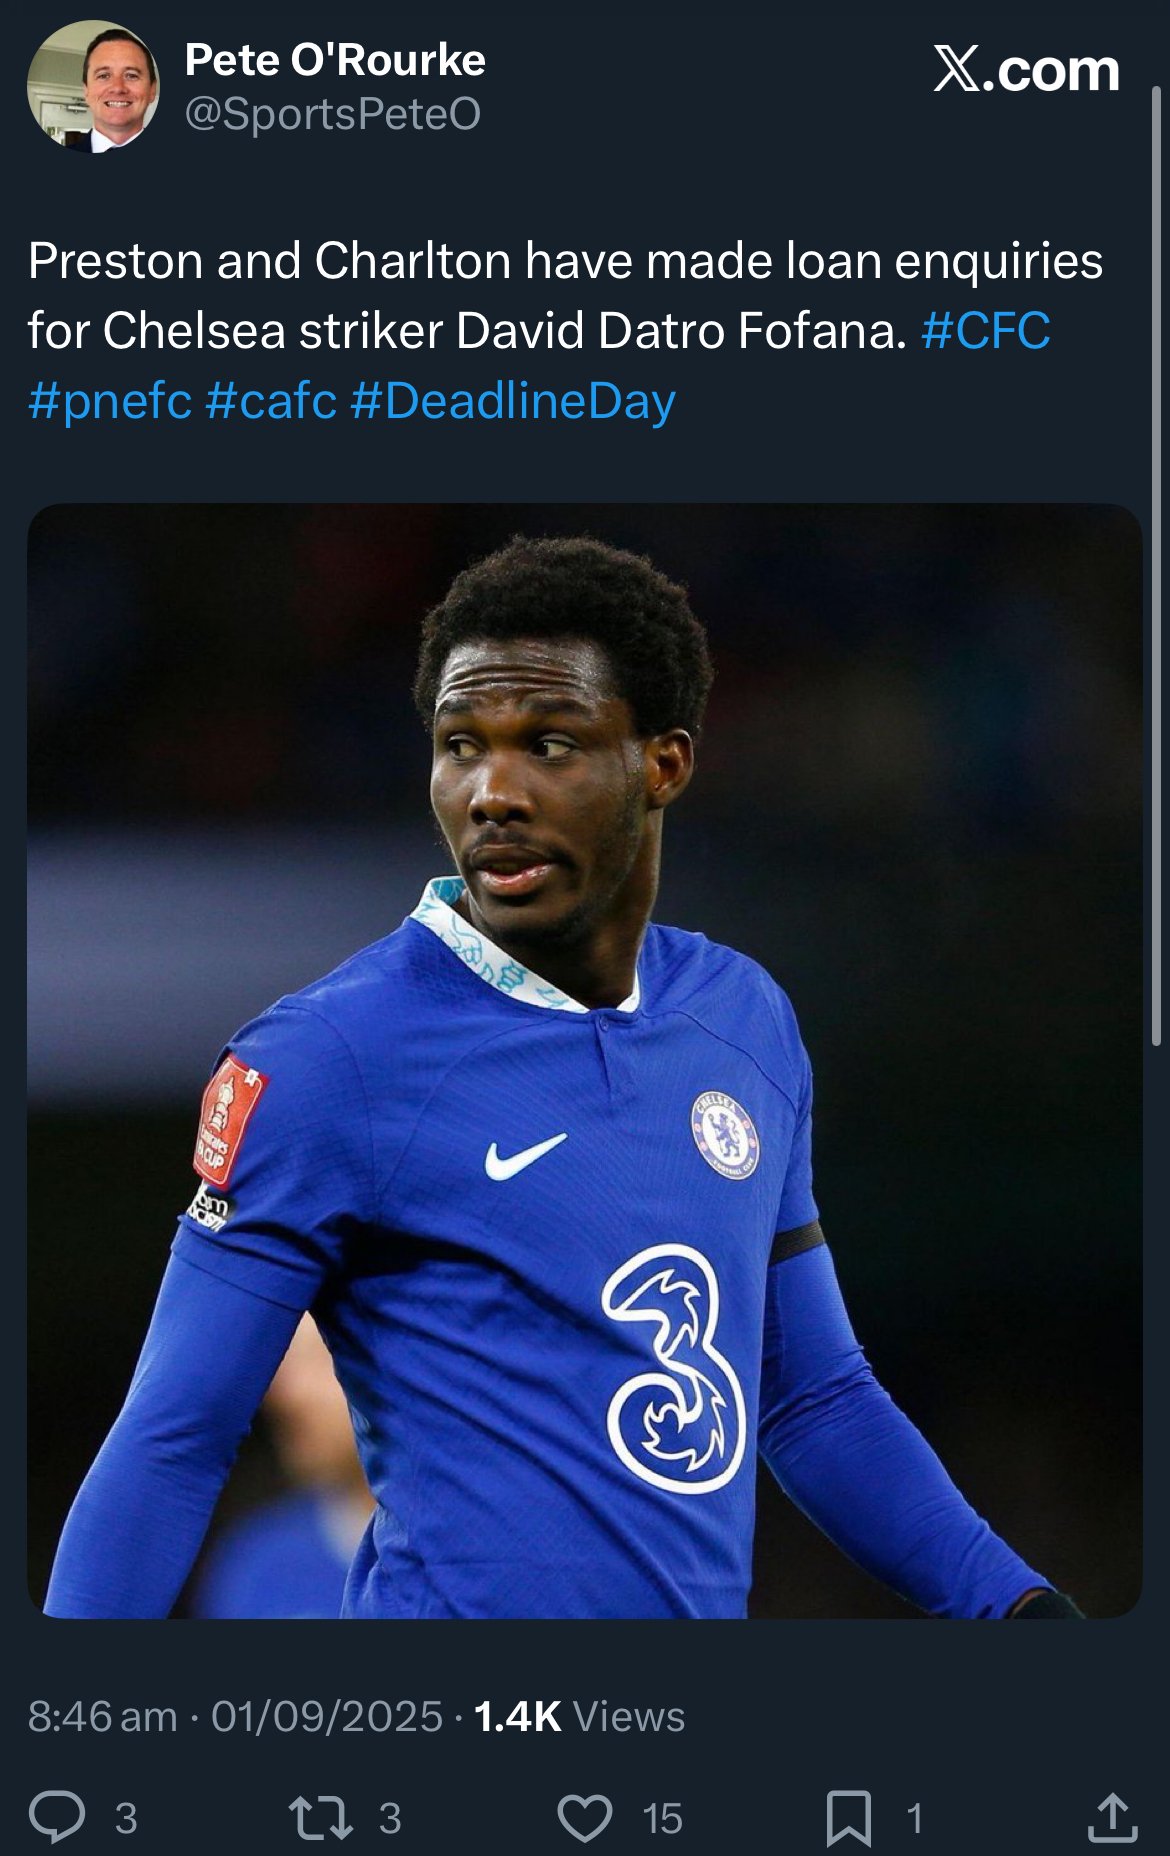Open the @SportsPeteO handle
This screenshot has height=1856, width=1170.
point(333,115)
